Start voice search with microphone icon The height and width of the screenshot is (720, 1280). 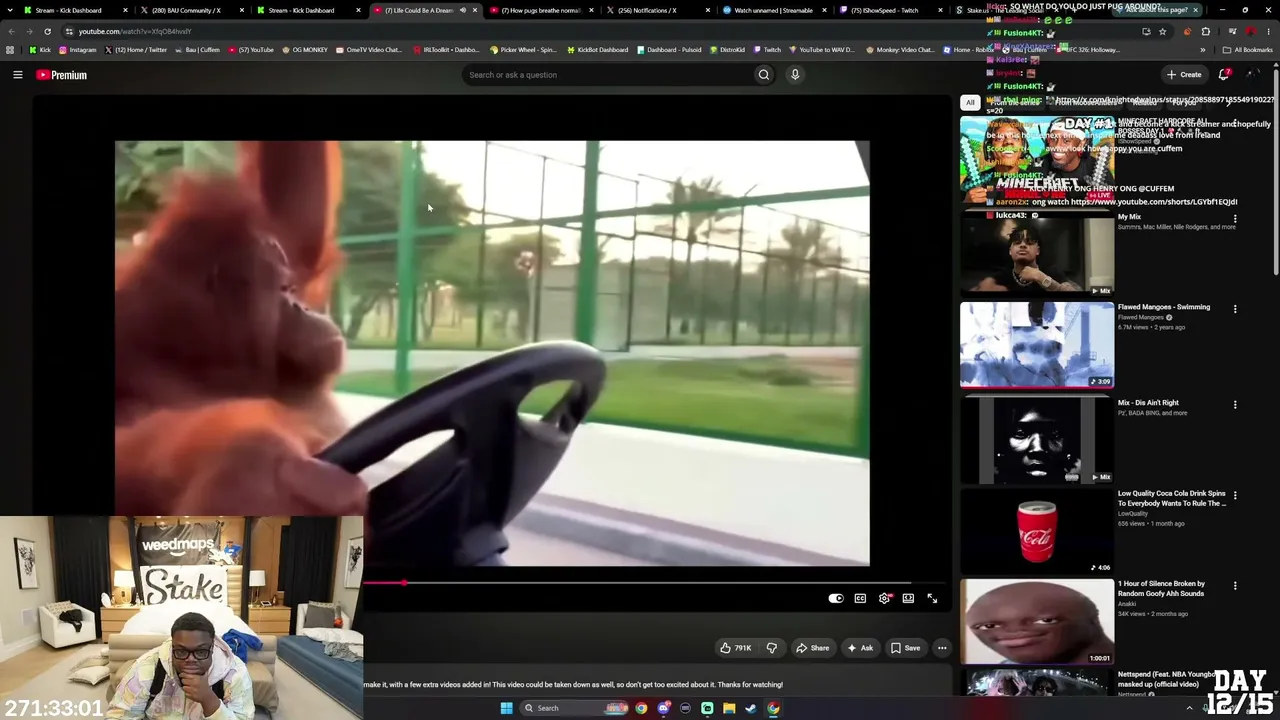tap(795, 75)
